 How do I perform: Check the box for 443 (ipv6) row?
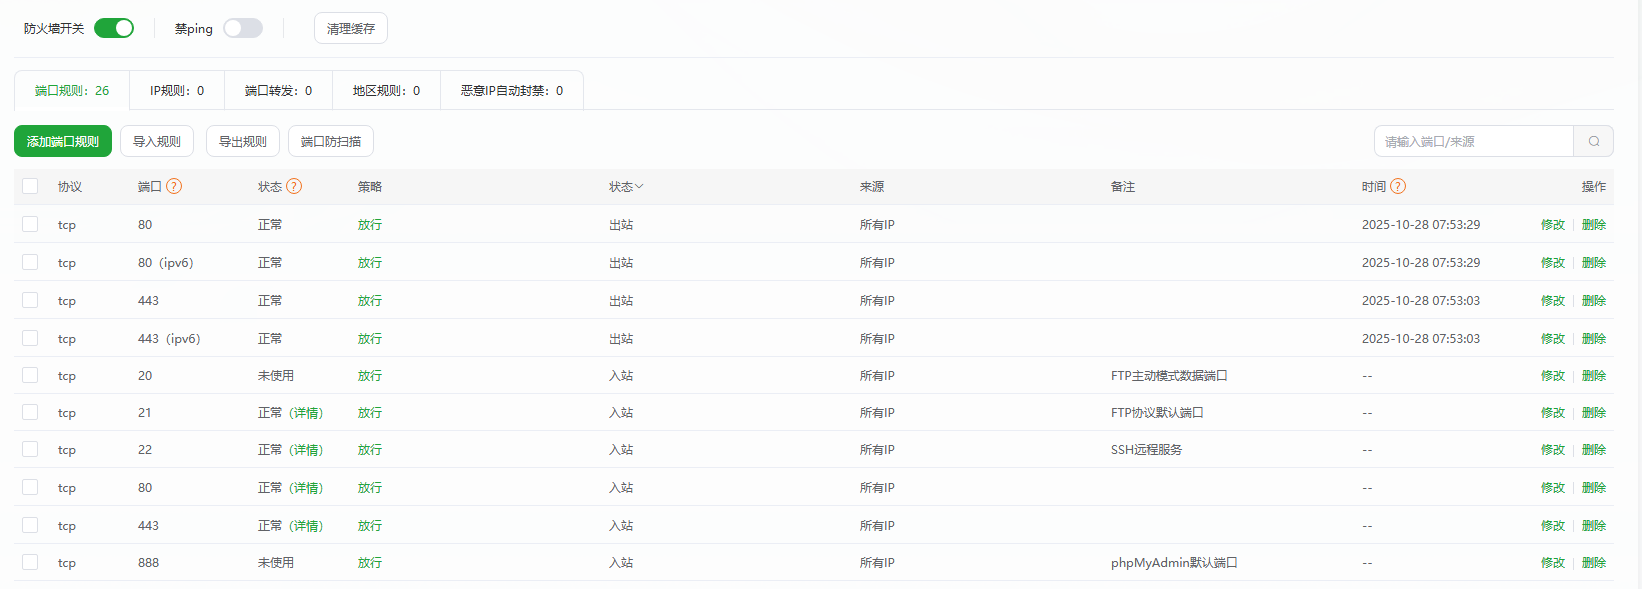(30, 338)
